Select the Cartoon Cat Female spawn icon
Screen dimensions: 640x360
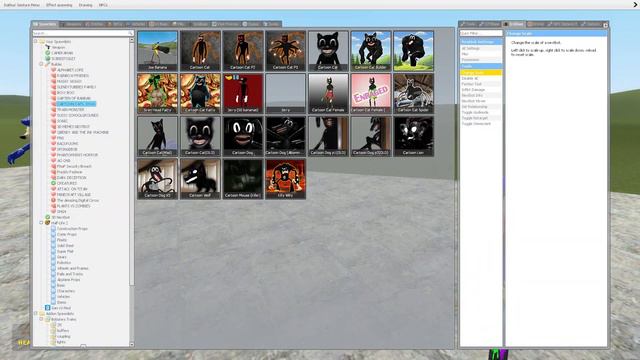(x=328, y=93)
